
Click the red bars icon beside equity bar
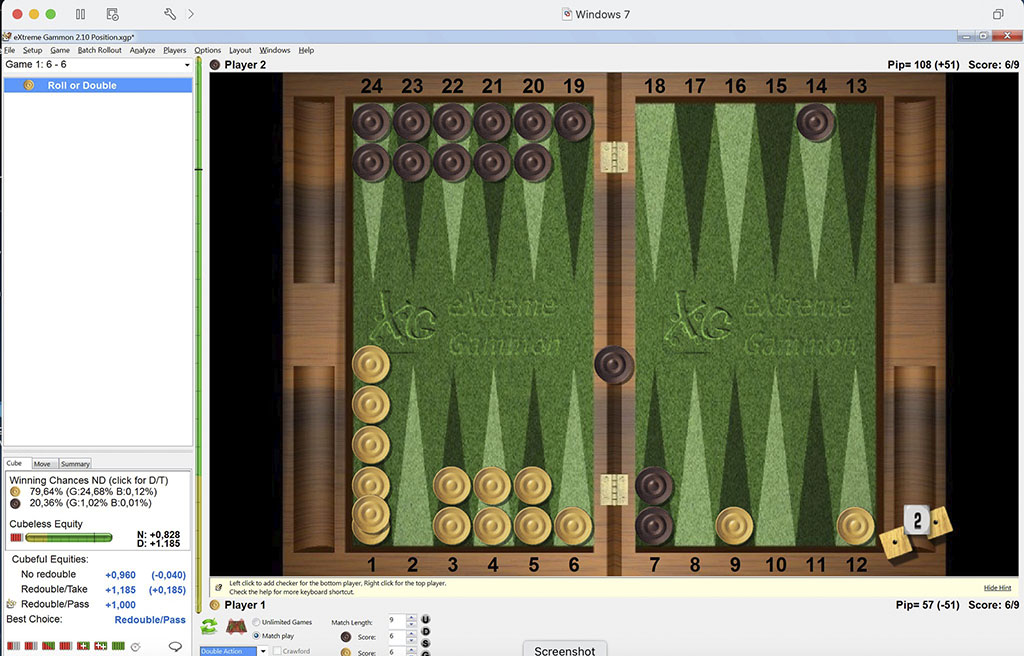pyautogui.click(x=16, y=538)
